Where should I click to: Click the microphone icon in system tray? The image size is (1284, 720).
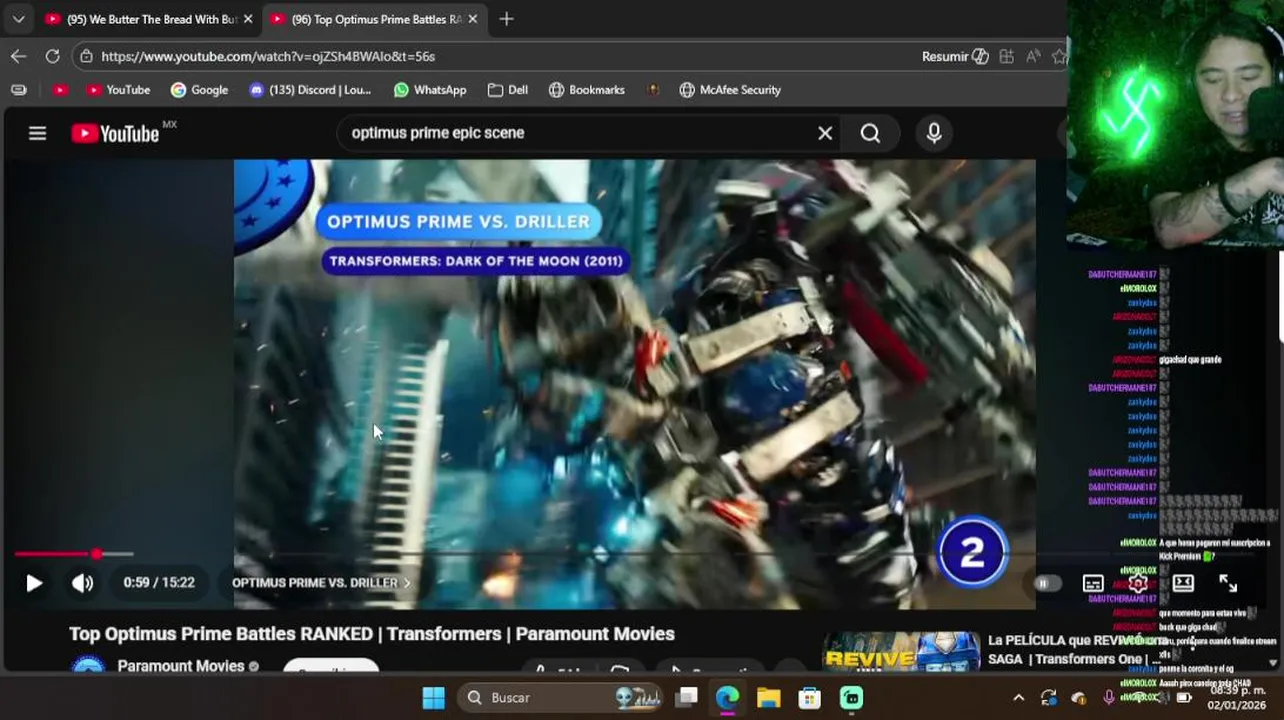click(x=1109, y=697)
